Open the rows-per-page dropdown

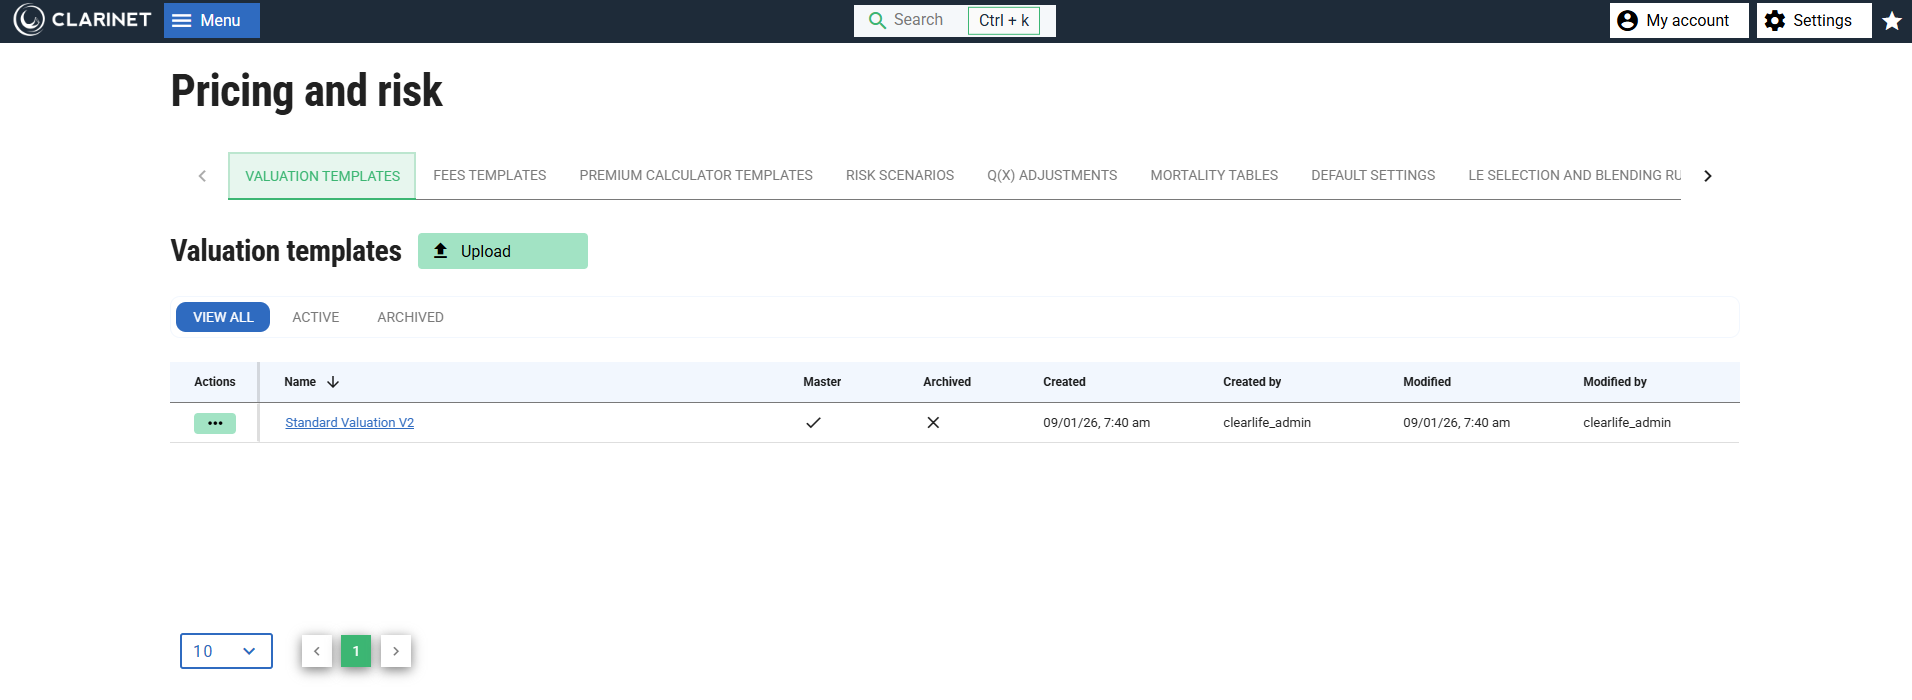click(x=226, y=651)
